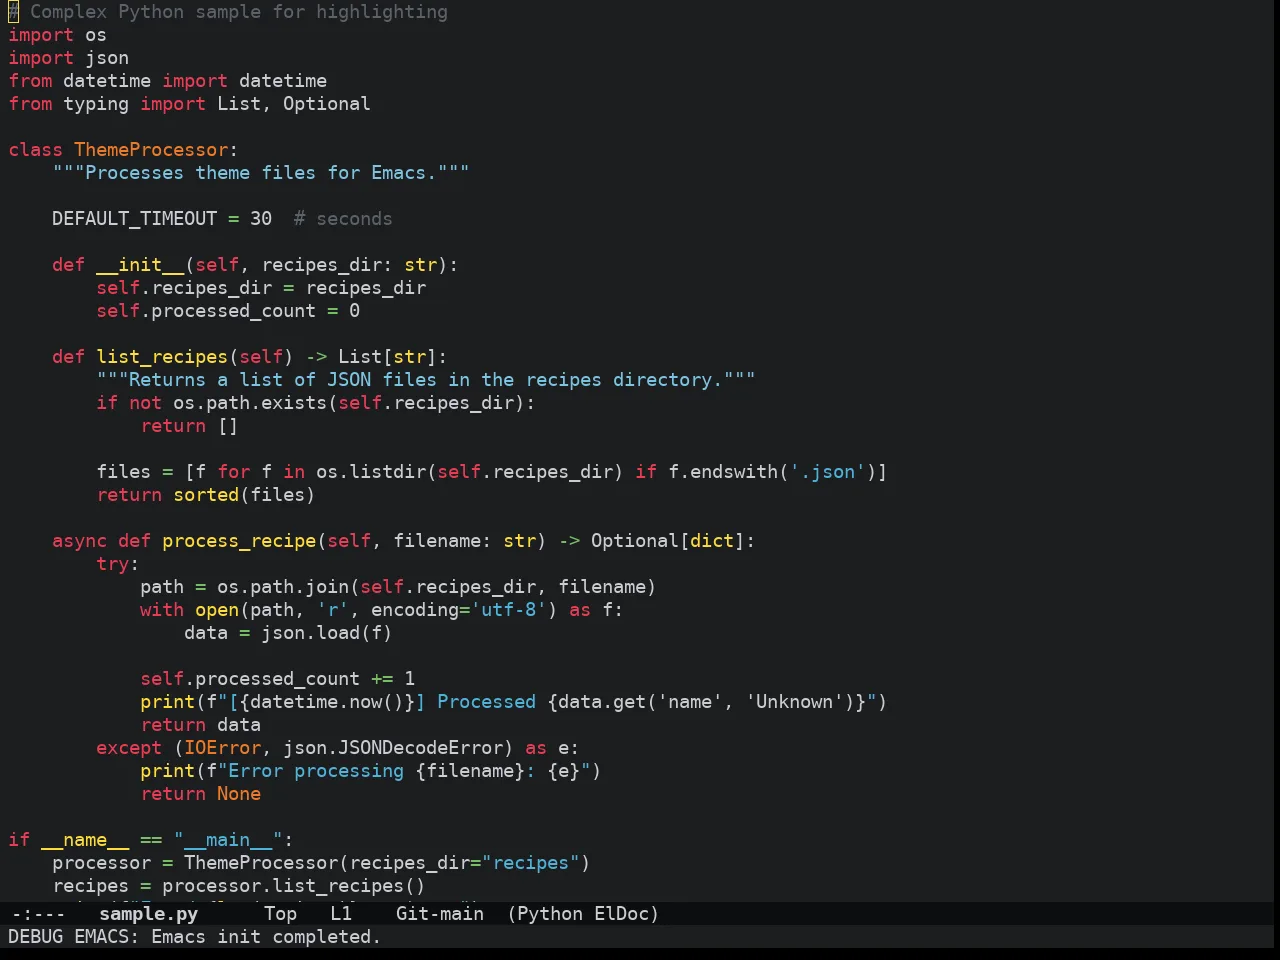Click the open builtin in the with statement
Screen dimensions: 1280x960
[x=217, y=610]
